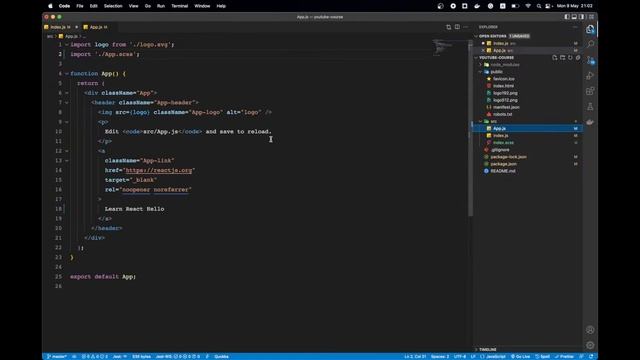Click the split editor right icon
The width and height of the screenshot is (640, 360).
coord(457,27)
